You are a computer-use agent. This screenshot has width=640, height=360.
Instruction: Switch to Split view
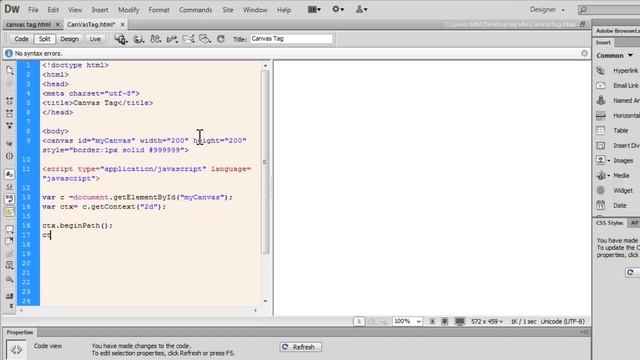pyautogui.click(x=44, y=39)
